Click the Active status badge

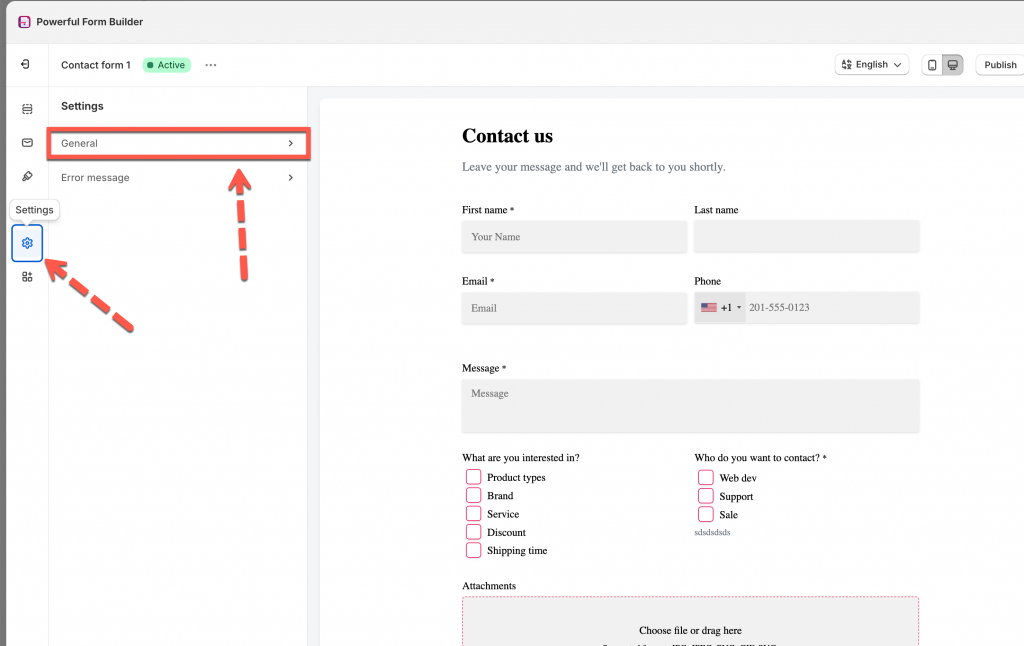pos(166,65)
